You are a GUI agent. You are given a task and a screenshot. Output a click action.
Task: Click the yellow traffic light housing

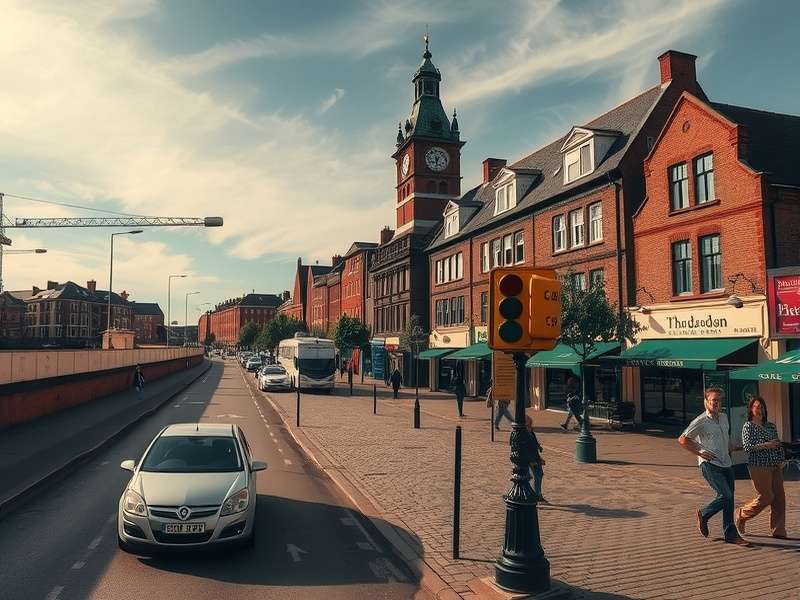523,309
